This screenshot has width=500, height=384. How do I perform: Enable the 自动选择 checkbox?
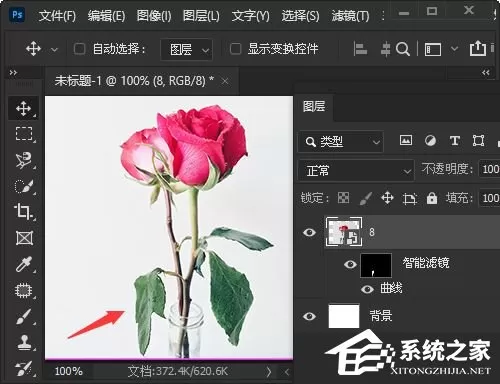point(79,49)
